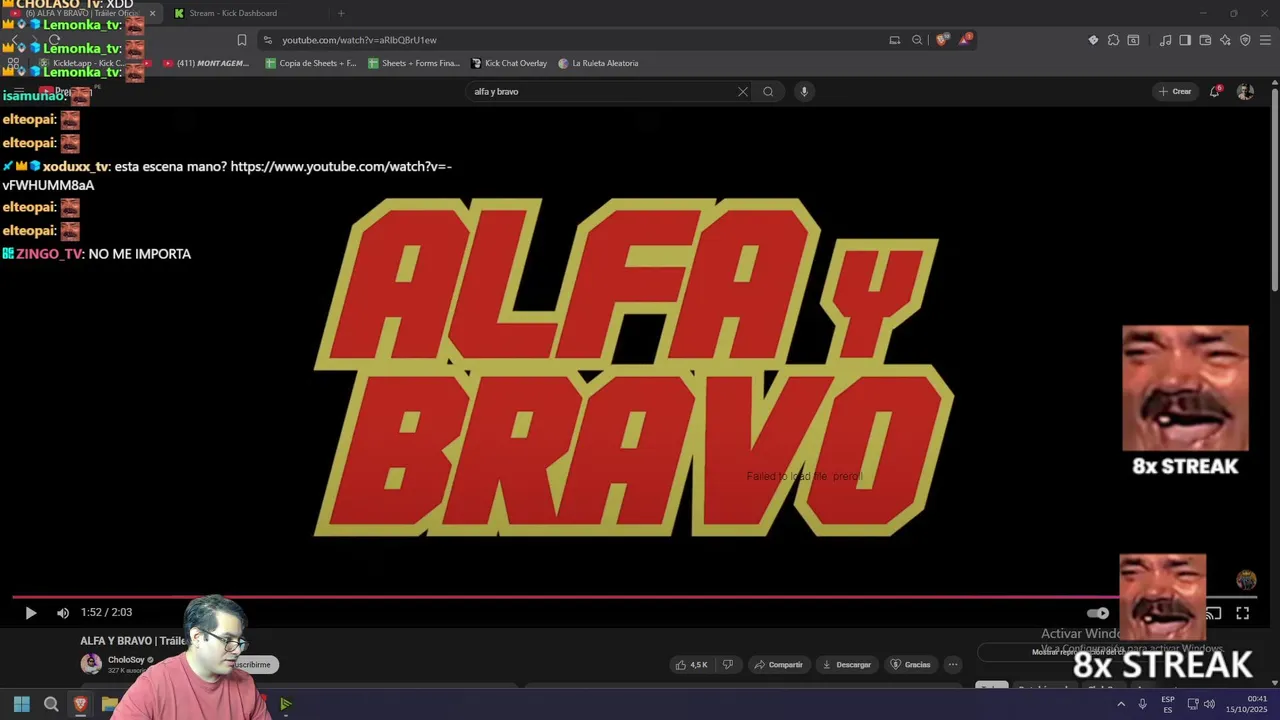Bookmark this page with bookmark icon

(x=241, y=40)
